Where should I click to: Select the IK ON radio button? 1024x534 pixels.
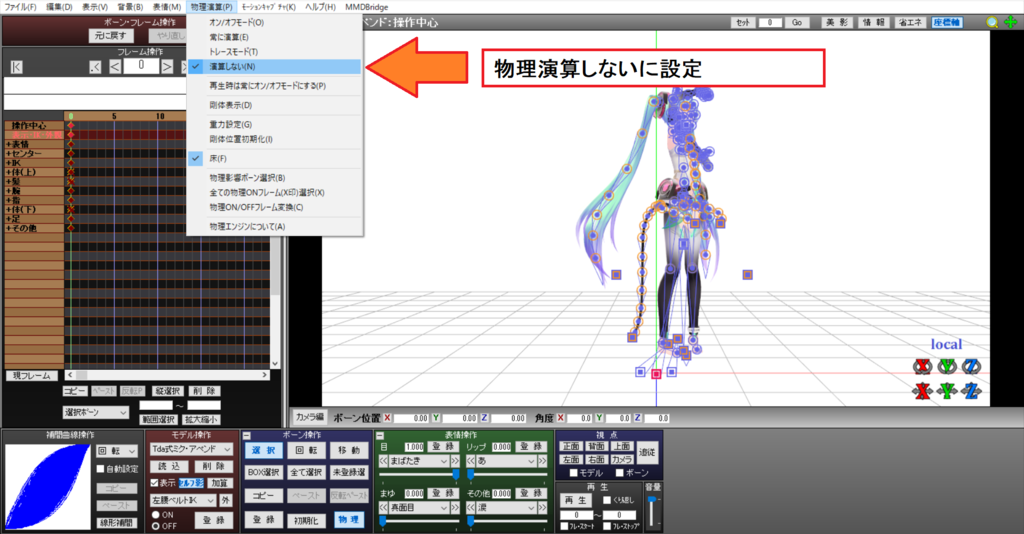(155, 515)
